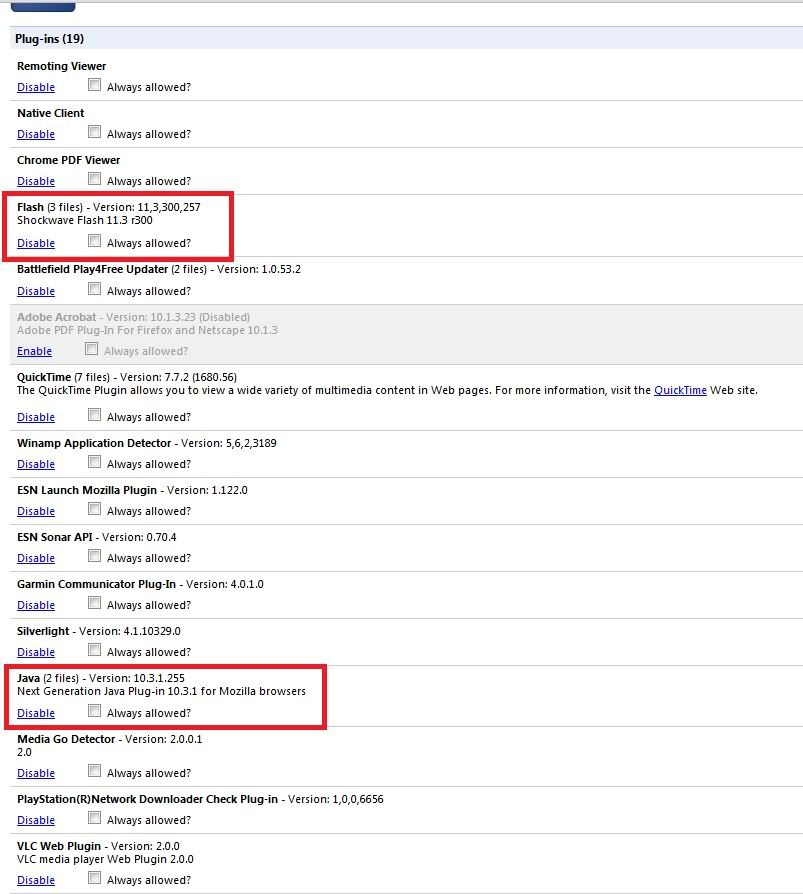Toggle Always allowed for VLC Web Plugin
The width and height of the screenshot is (803, 894).
pyautogui.click(x=95, y=878)
